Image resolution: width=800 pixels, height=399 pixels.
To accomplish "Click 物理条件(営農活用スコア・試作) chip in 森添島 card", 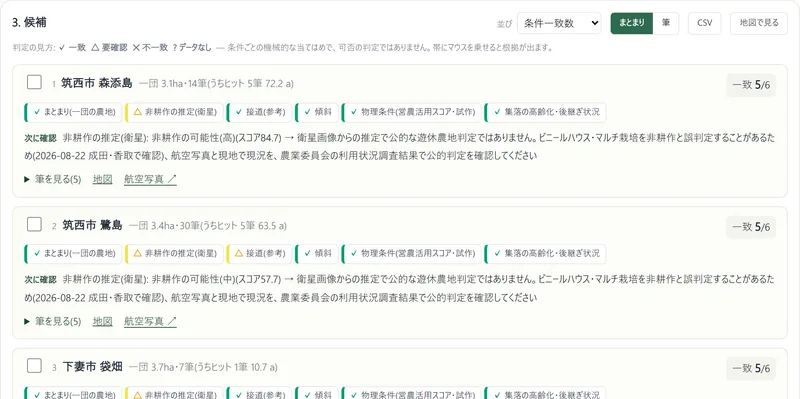I will [x=412, y=112].
